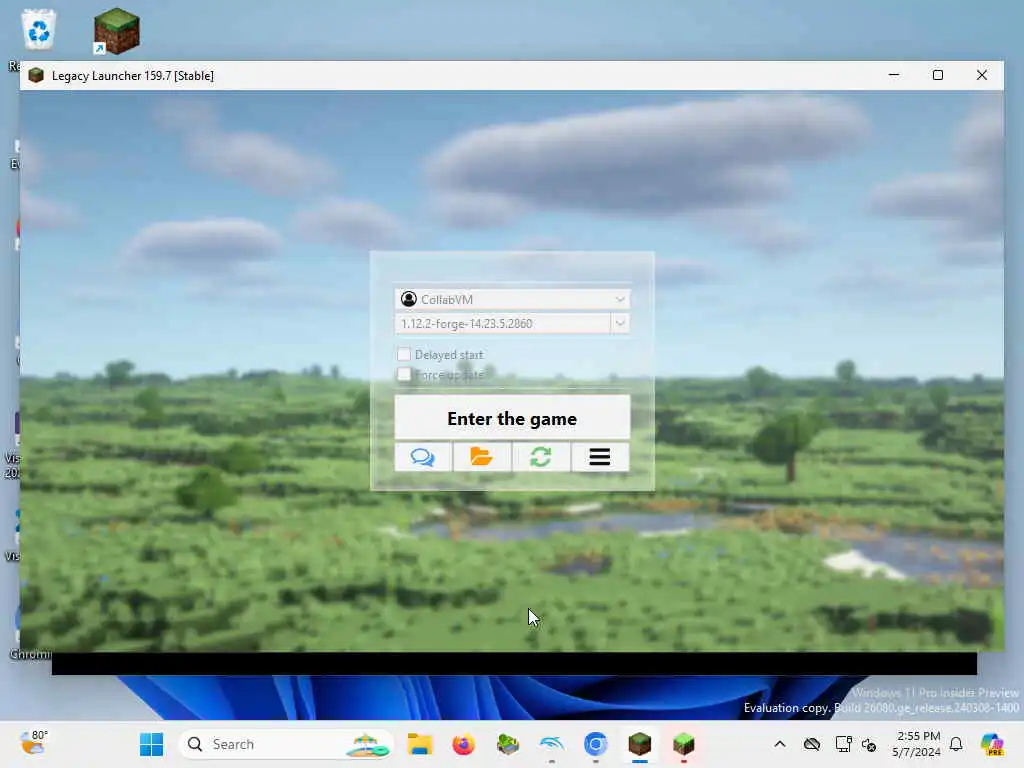Open the weather widget showing 80°

[x=34, y=743]
